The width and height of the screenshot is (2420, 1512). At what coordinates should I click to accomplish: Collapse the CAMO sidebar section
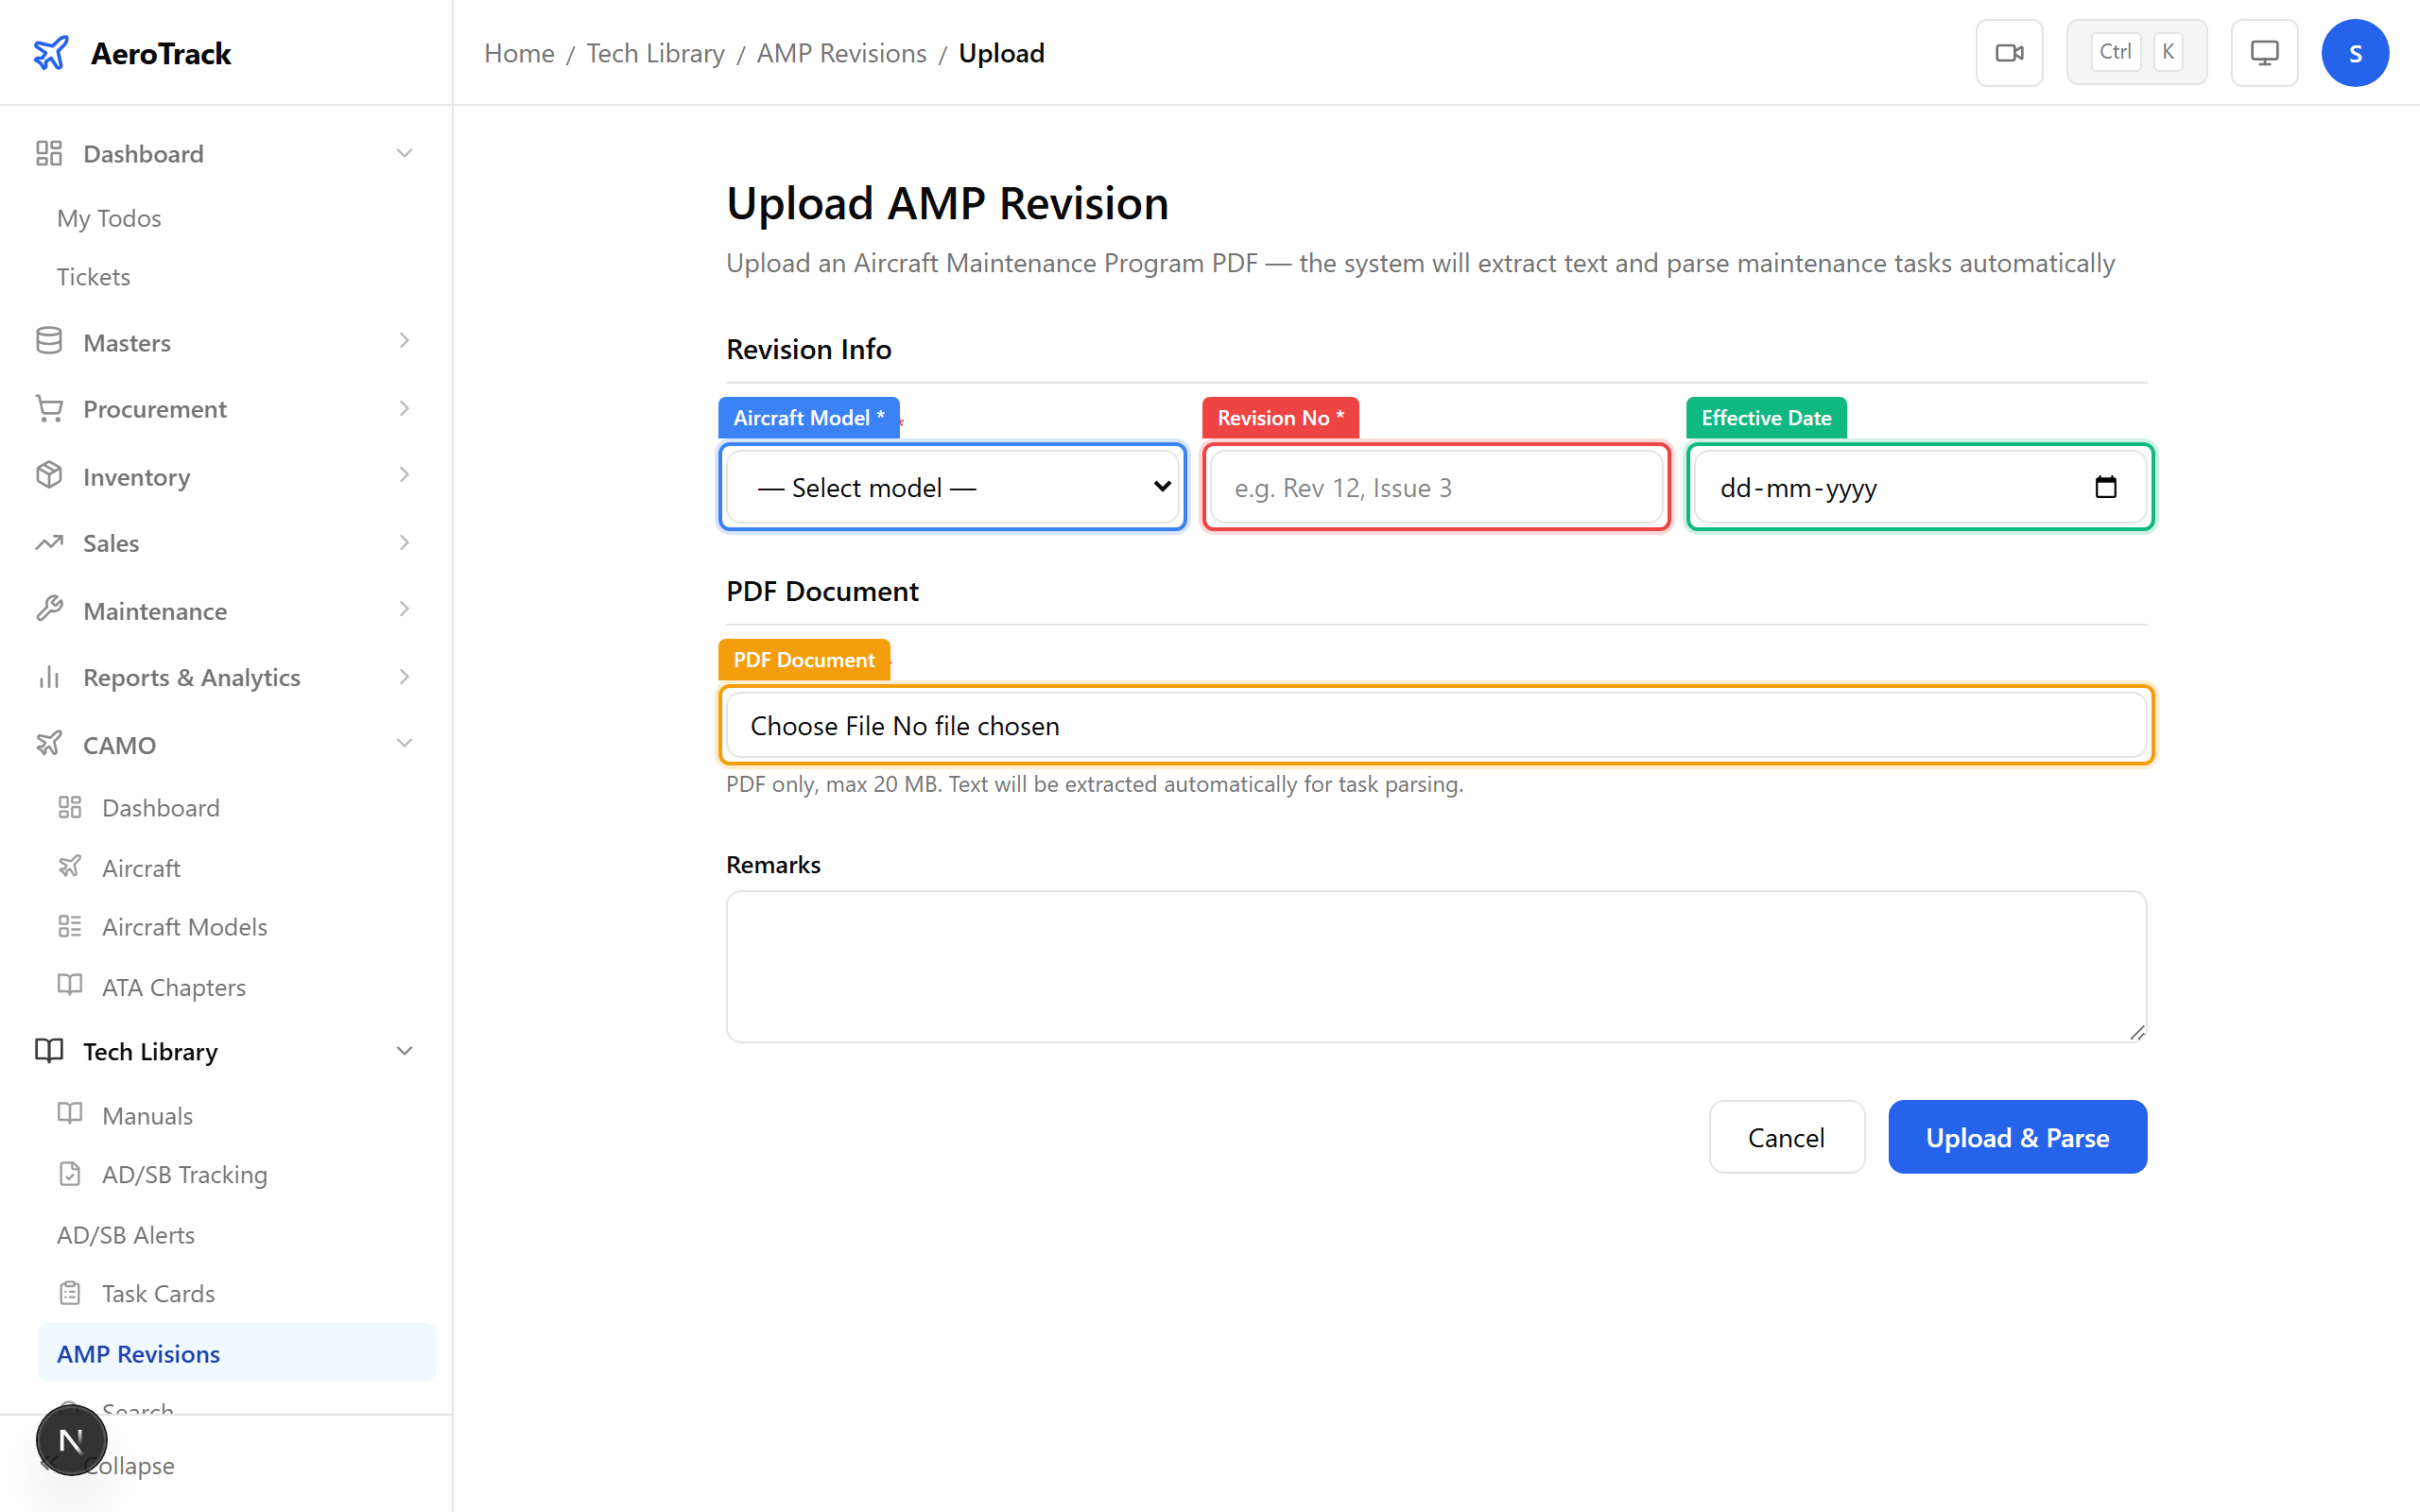coord(404,744)
